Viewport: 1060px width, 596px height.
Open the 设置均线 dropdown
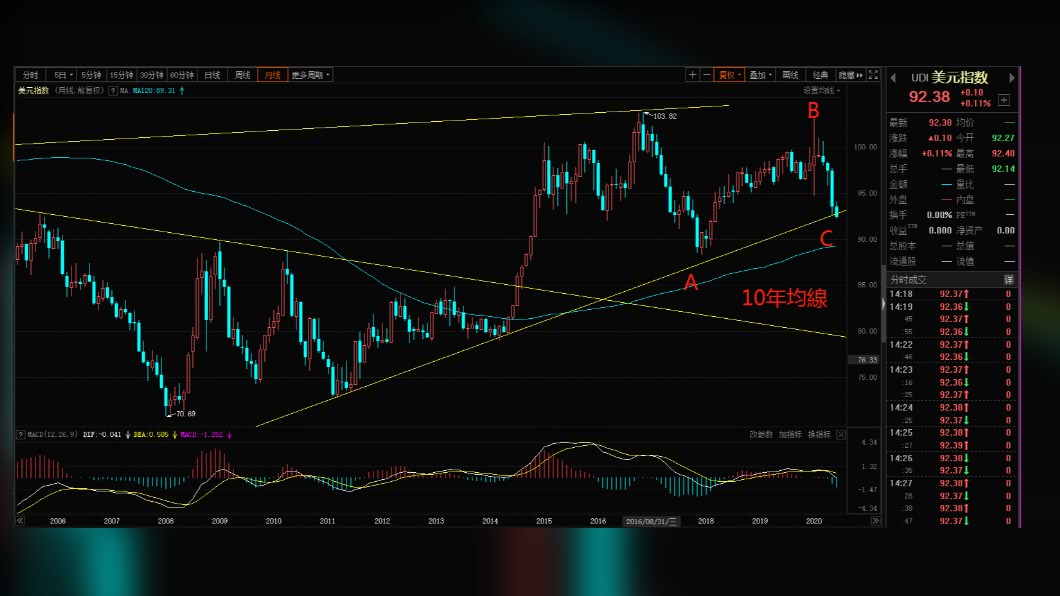tap(821, 91)
